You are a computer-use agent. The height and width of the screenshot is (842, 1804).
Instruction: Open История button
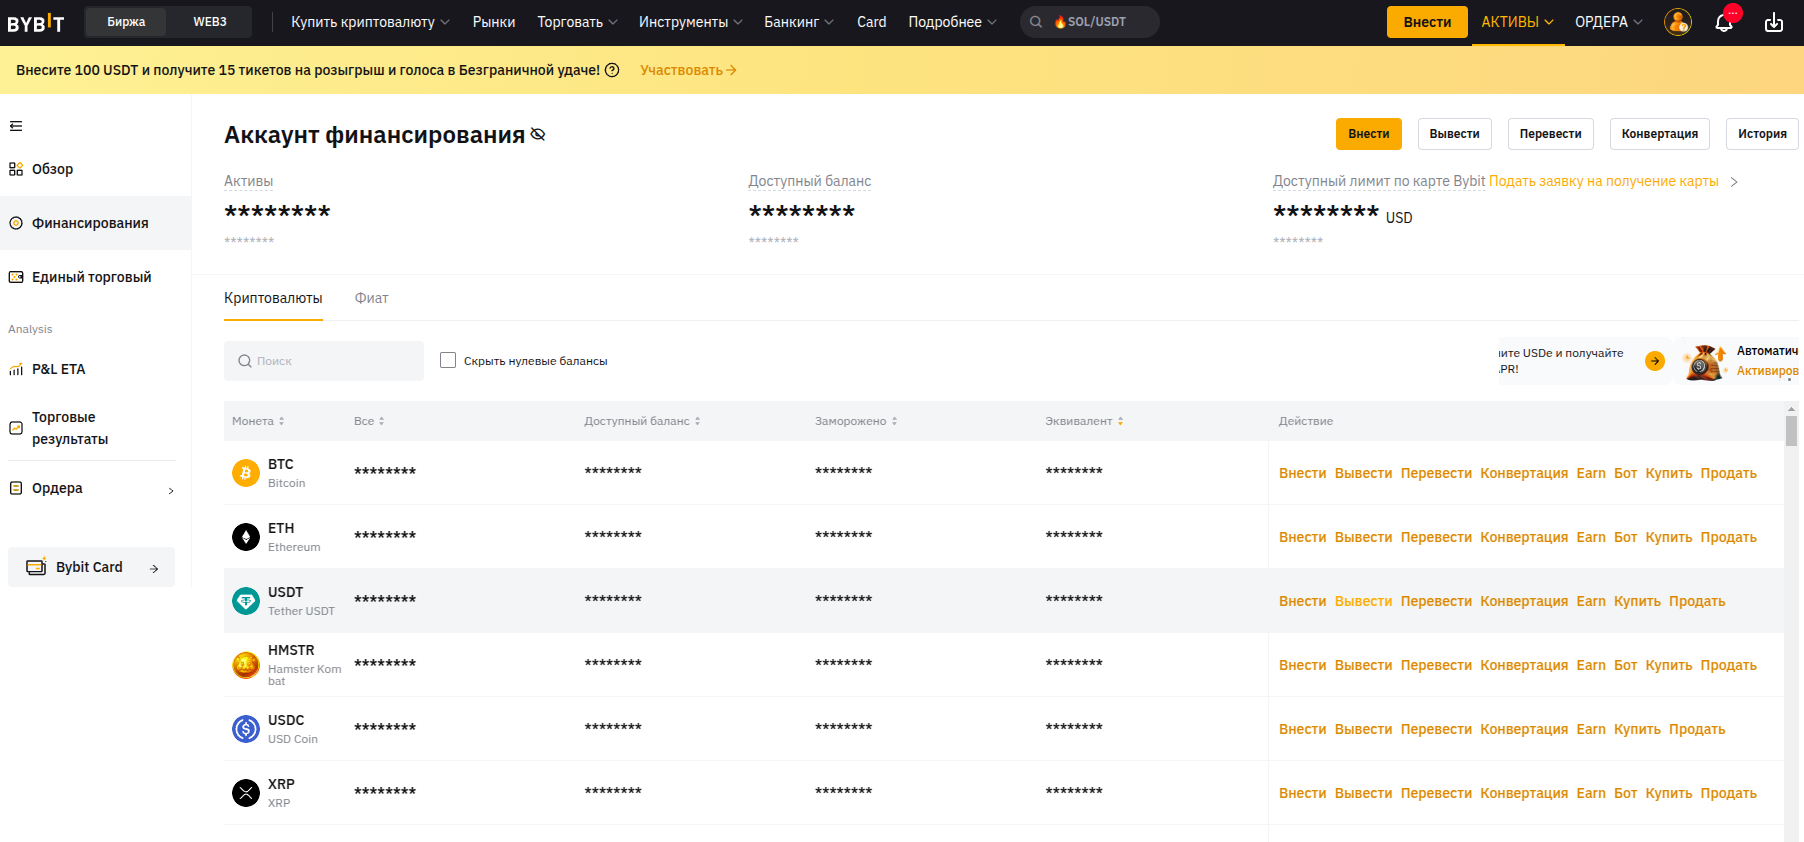point(1762,134)
